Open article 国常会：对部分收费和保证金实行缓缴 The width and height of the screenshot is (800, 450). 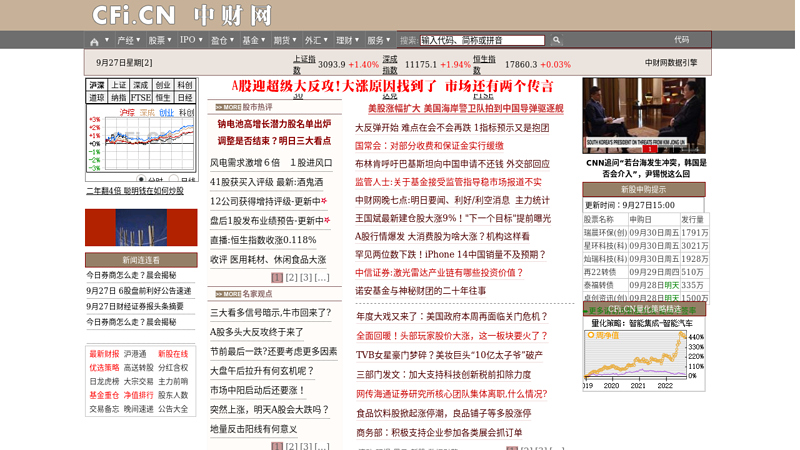click(x=429, y=146)
